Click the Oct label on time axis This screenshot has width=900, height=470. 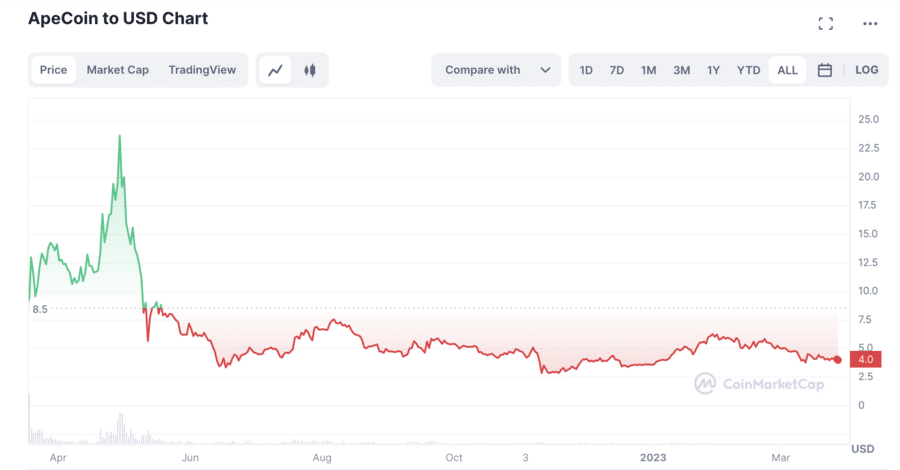coord(453,457)
